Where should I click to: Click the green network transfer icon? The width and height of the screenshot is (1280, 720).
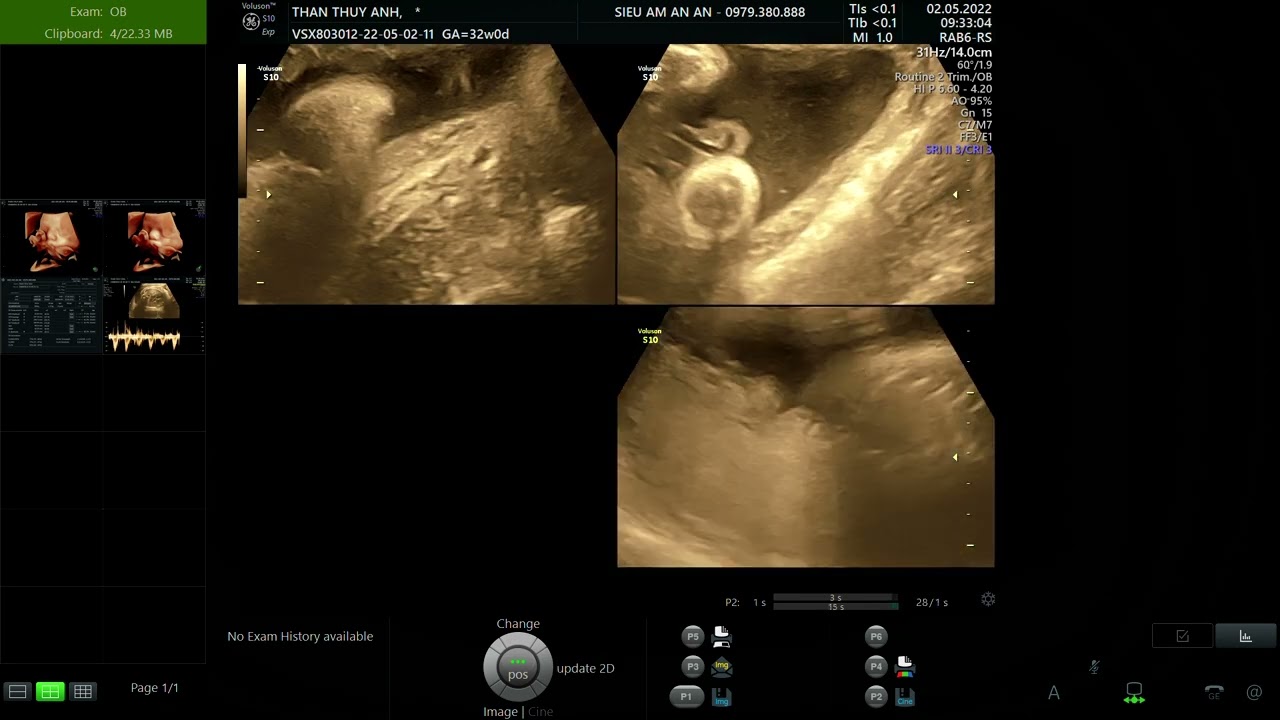coord(1134,693)
